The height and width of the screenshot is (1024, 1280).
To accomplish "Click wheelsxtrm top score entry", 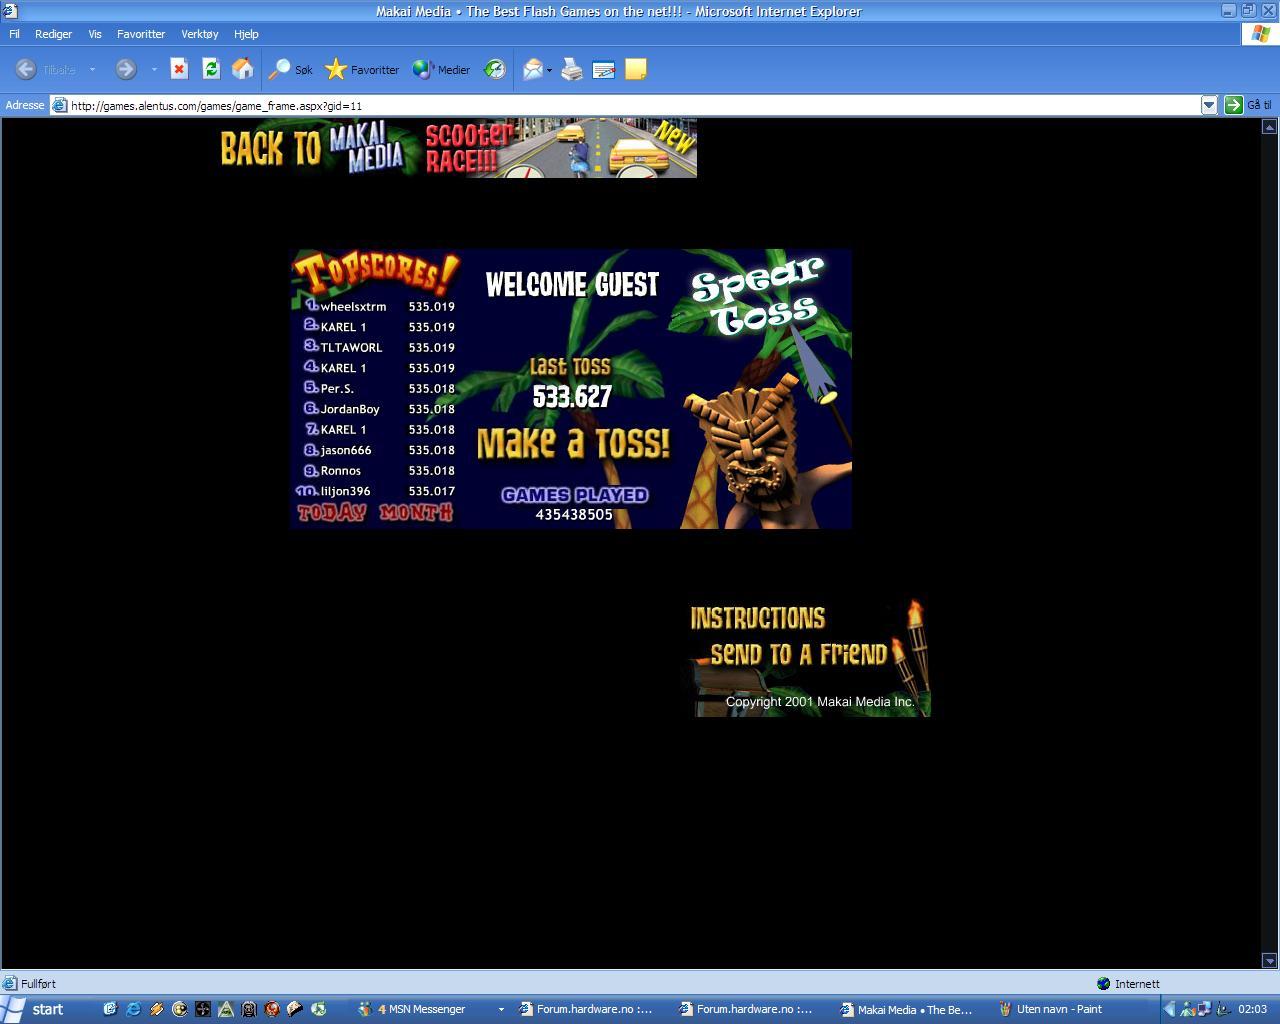I will [x=380, y=307].
